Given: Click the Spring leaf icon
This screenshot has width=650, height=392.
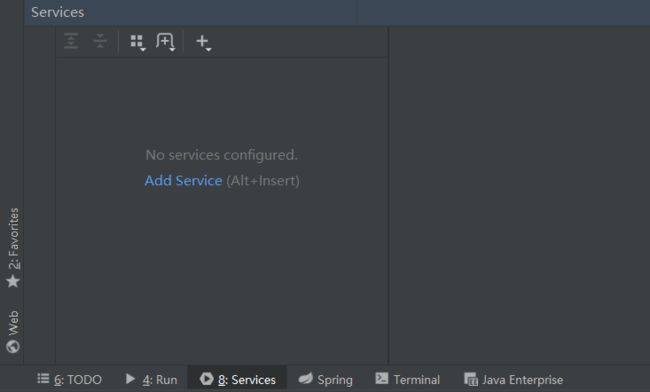Looking at the screenshot, I should (306, 378).
